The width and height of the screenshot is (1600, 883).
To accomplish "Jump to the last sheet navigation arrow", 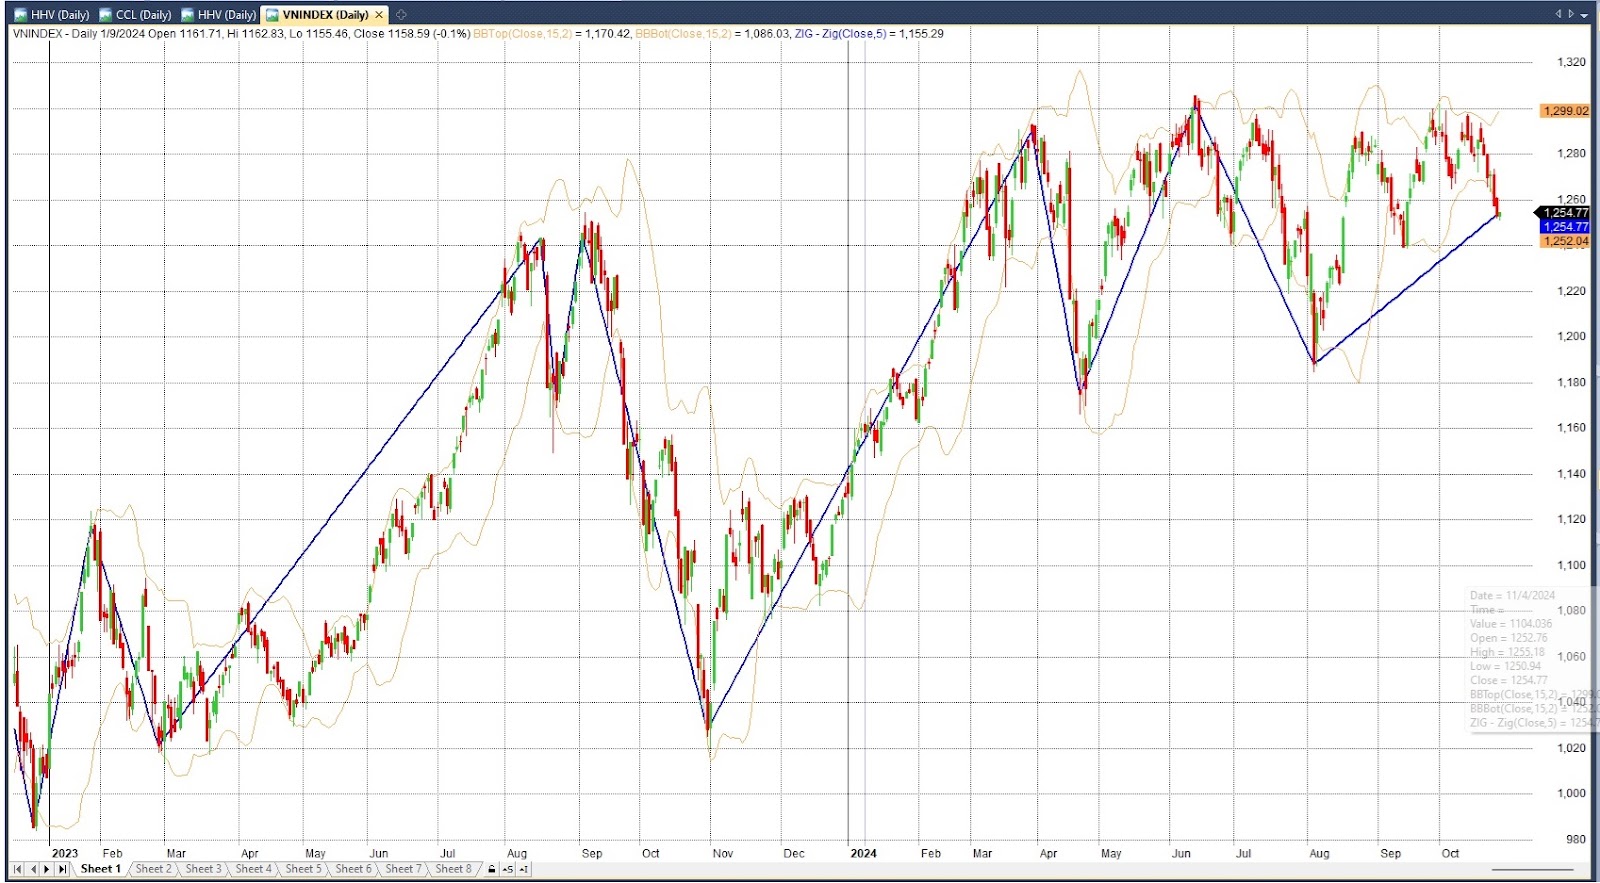I will click(x=62, y=869).
